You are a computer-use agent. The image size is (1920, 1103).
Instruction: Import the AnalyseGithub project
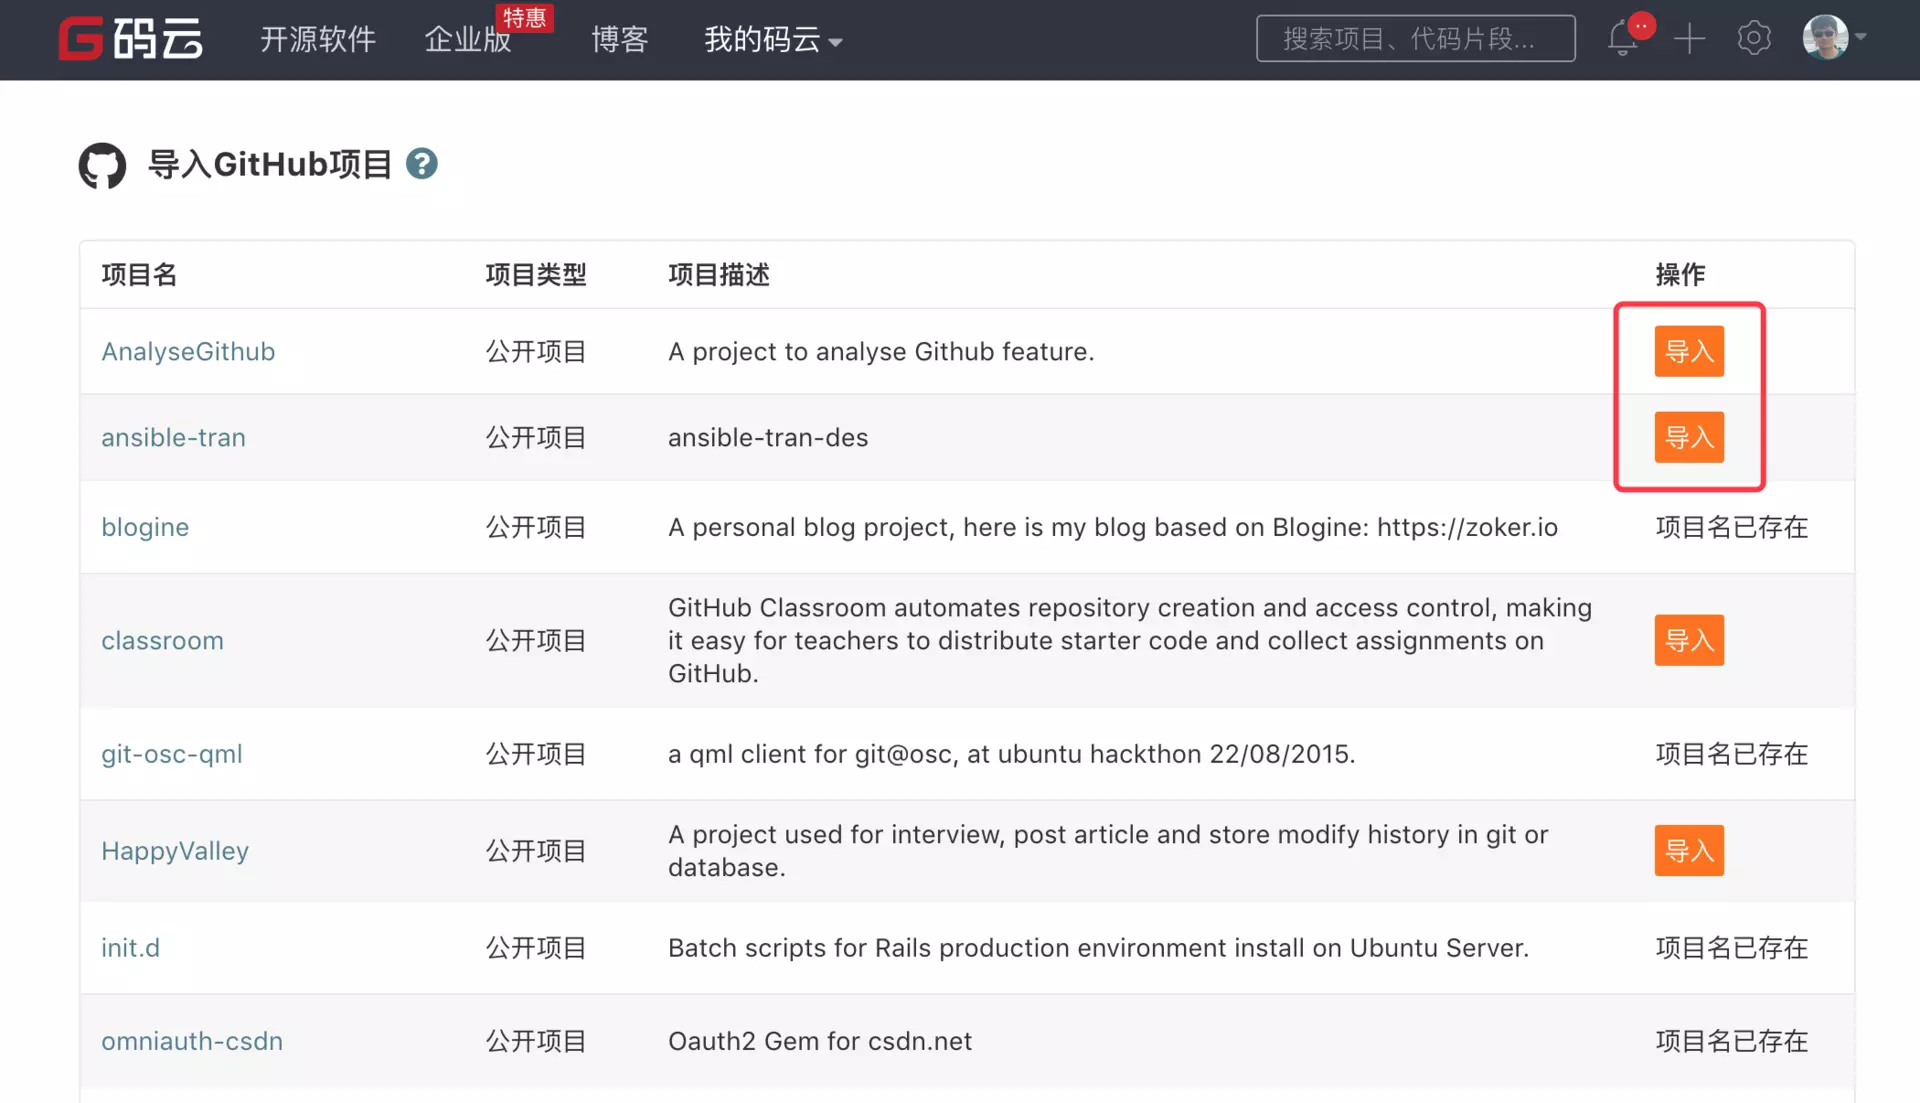point(1688,351)
